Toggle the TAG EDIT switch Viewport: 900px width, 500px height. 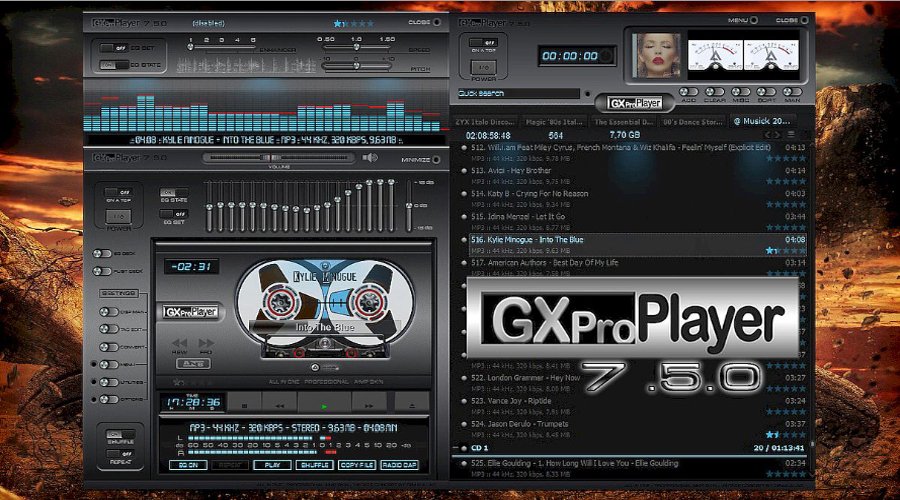point(108,329)
